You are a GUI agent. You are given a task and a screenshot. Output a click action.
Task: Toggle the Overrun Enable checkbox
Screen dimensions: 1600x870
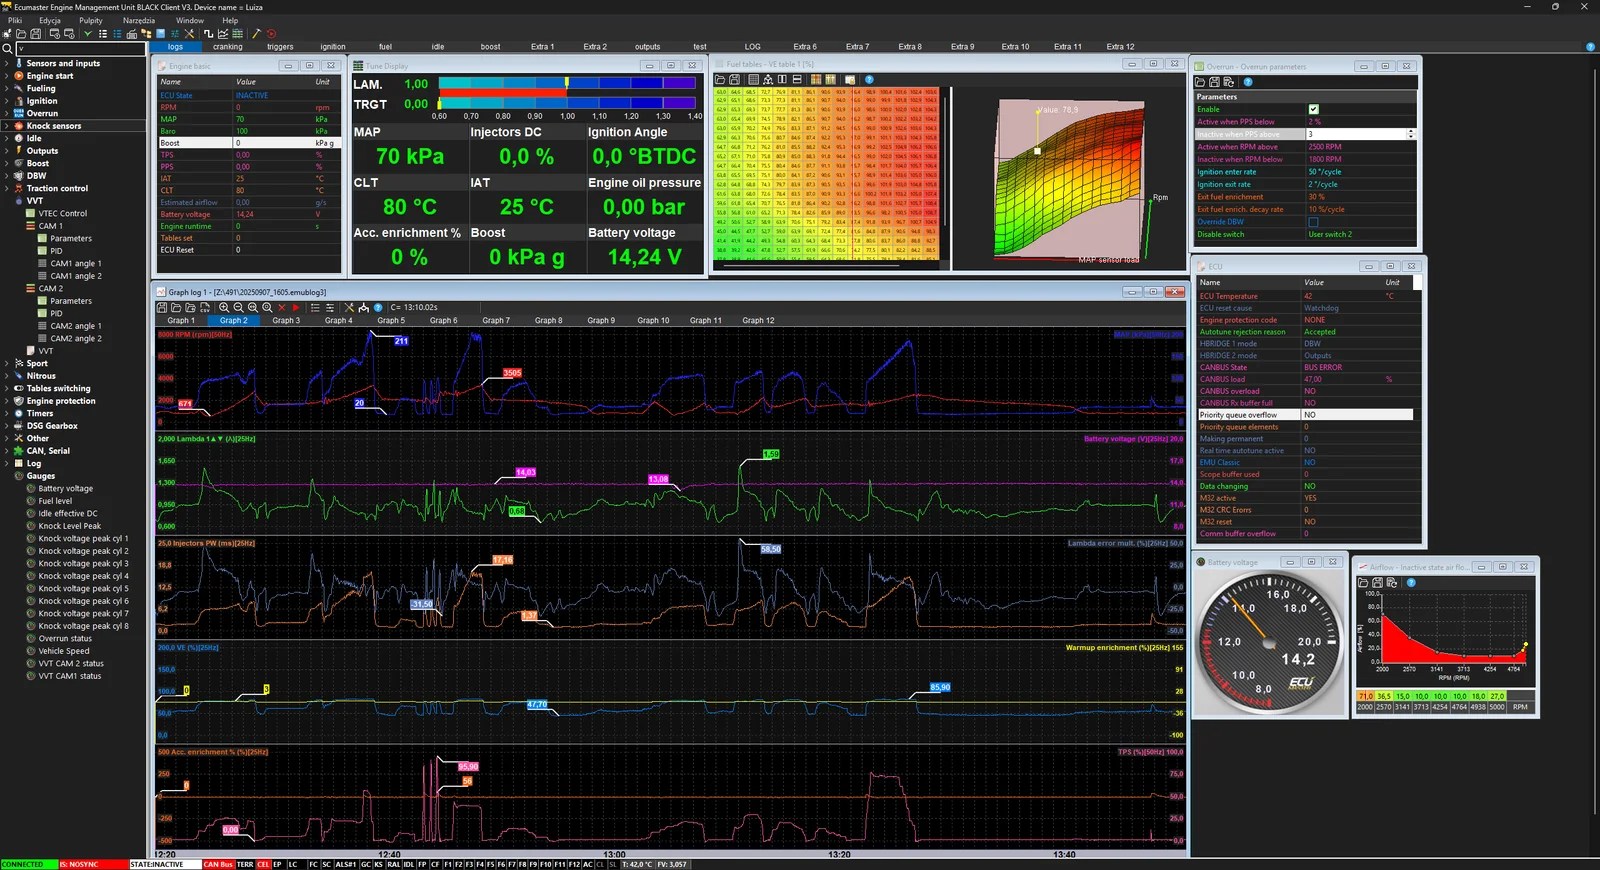pyautogui.click(x=1313, y=109)
